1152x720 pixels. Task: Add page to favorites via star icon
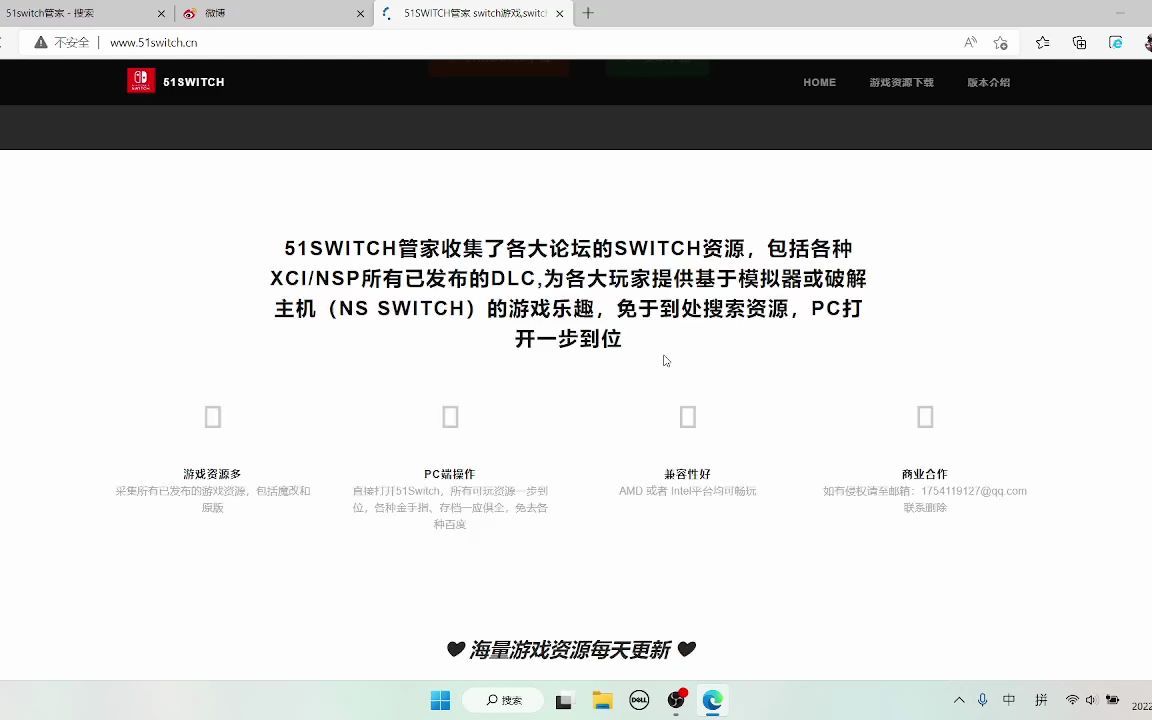point(1000,43)
